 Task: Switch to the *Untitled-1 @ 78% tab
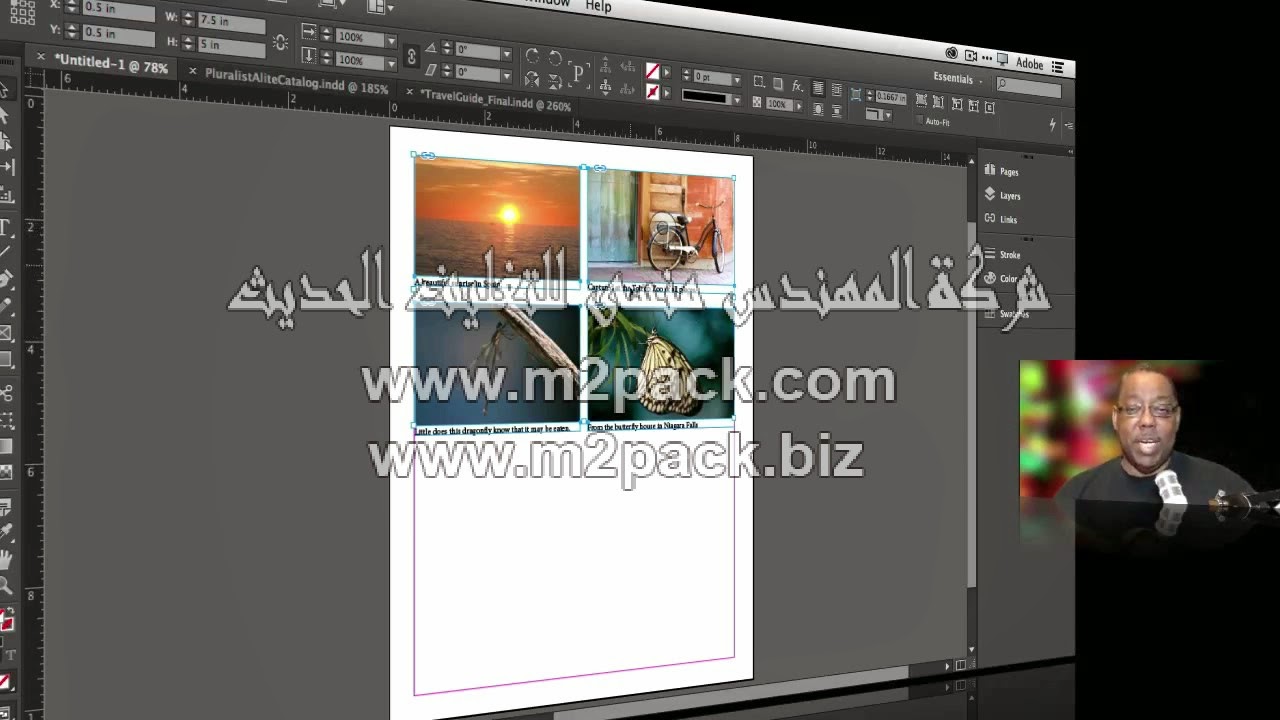111,64
